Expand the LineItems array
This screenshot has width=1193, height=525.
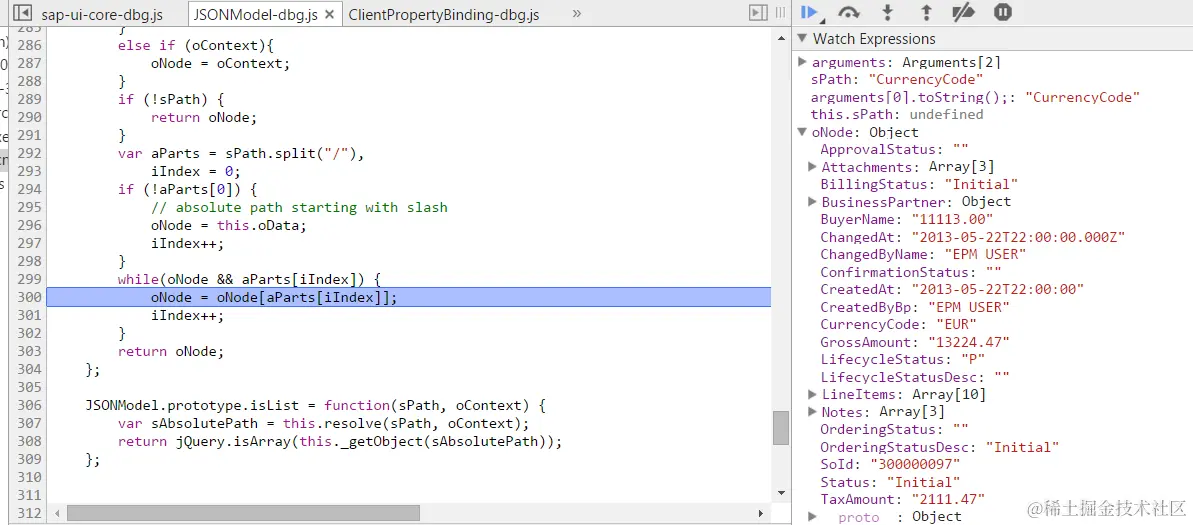[813, 394]
